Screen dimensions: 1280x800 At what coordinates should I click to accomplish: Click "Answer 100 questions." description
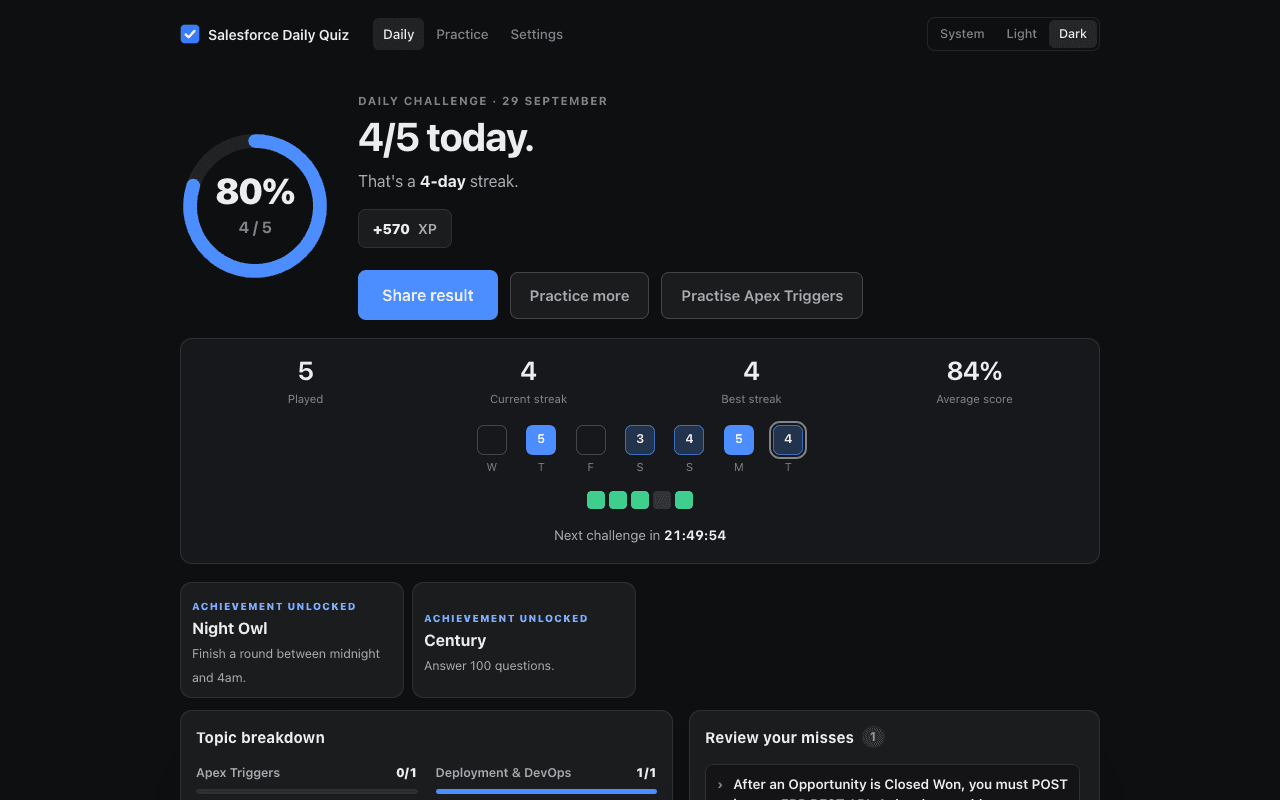(x=489, y=666)
